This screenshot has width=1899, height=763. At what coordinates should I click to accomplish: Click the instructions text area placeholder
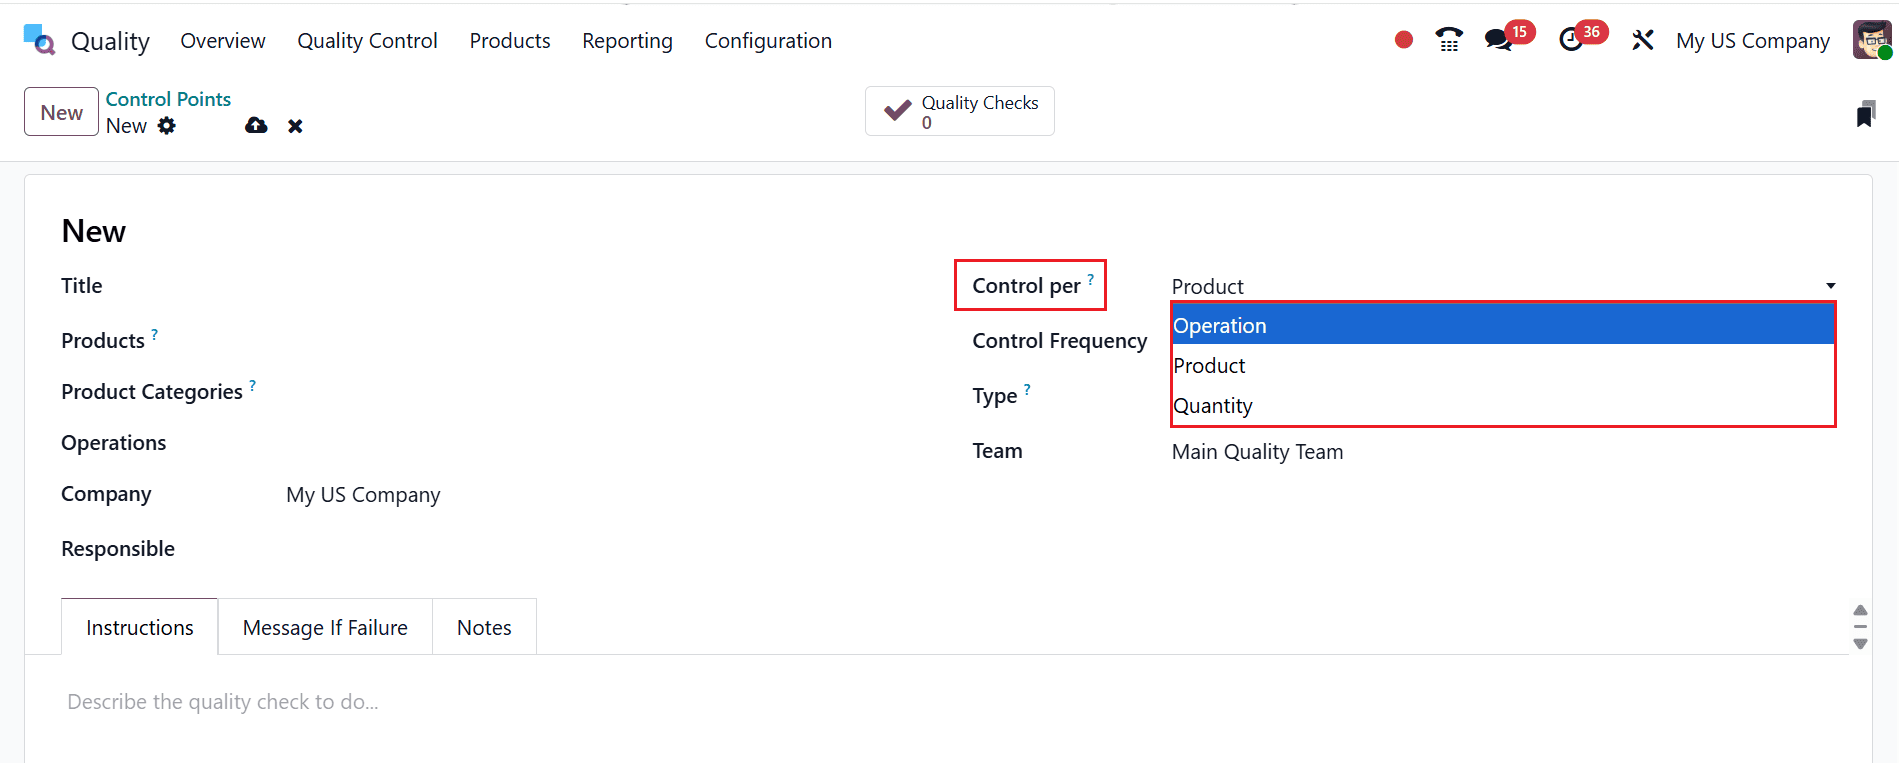[223, 702]
